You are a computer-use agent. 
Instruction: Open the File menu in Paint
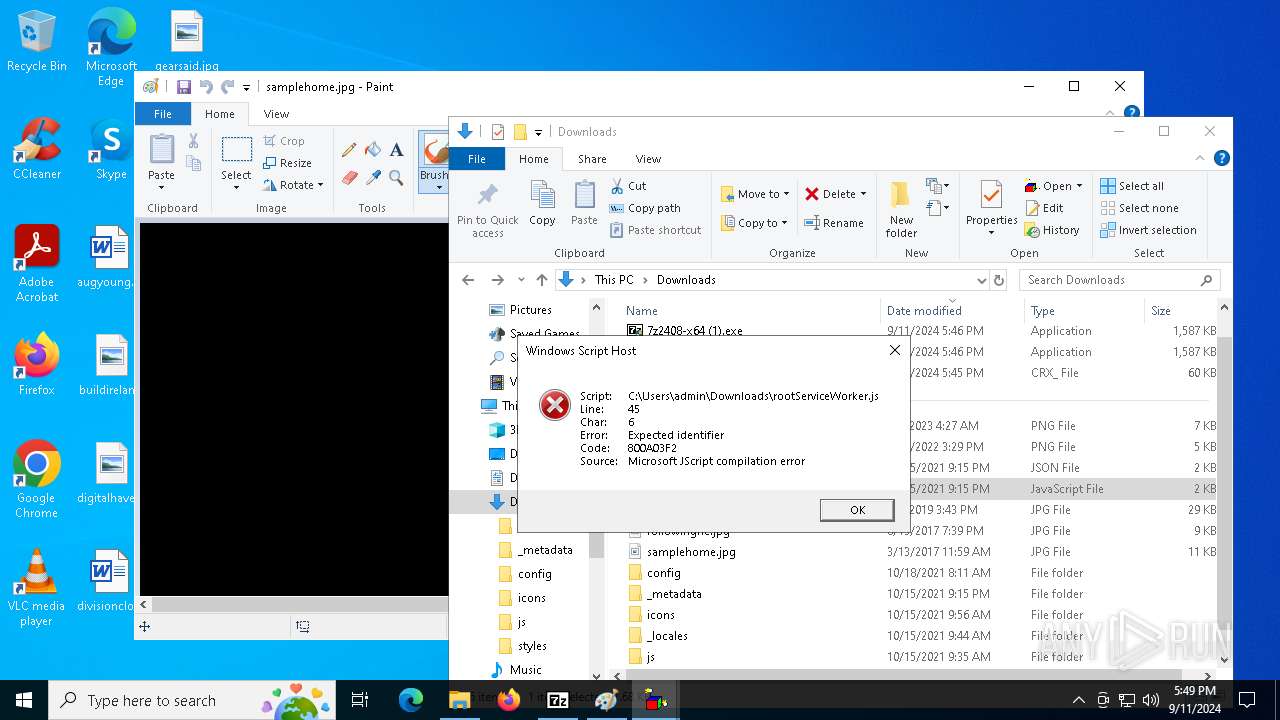(x=162, y=114)
